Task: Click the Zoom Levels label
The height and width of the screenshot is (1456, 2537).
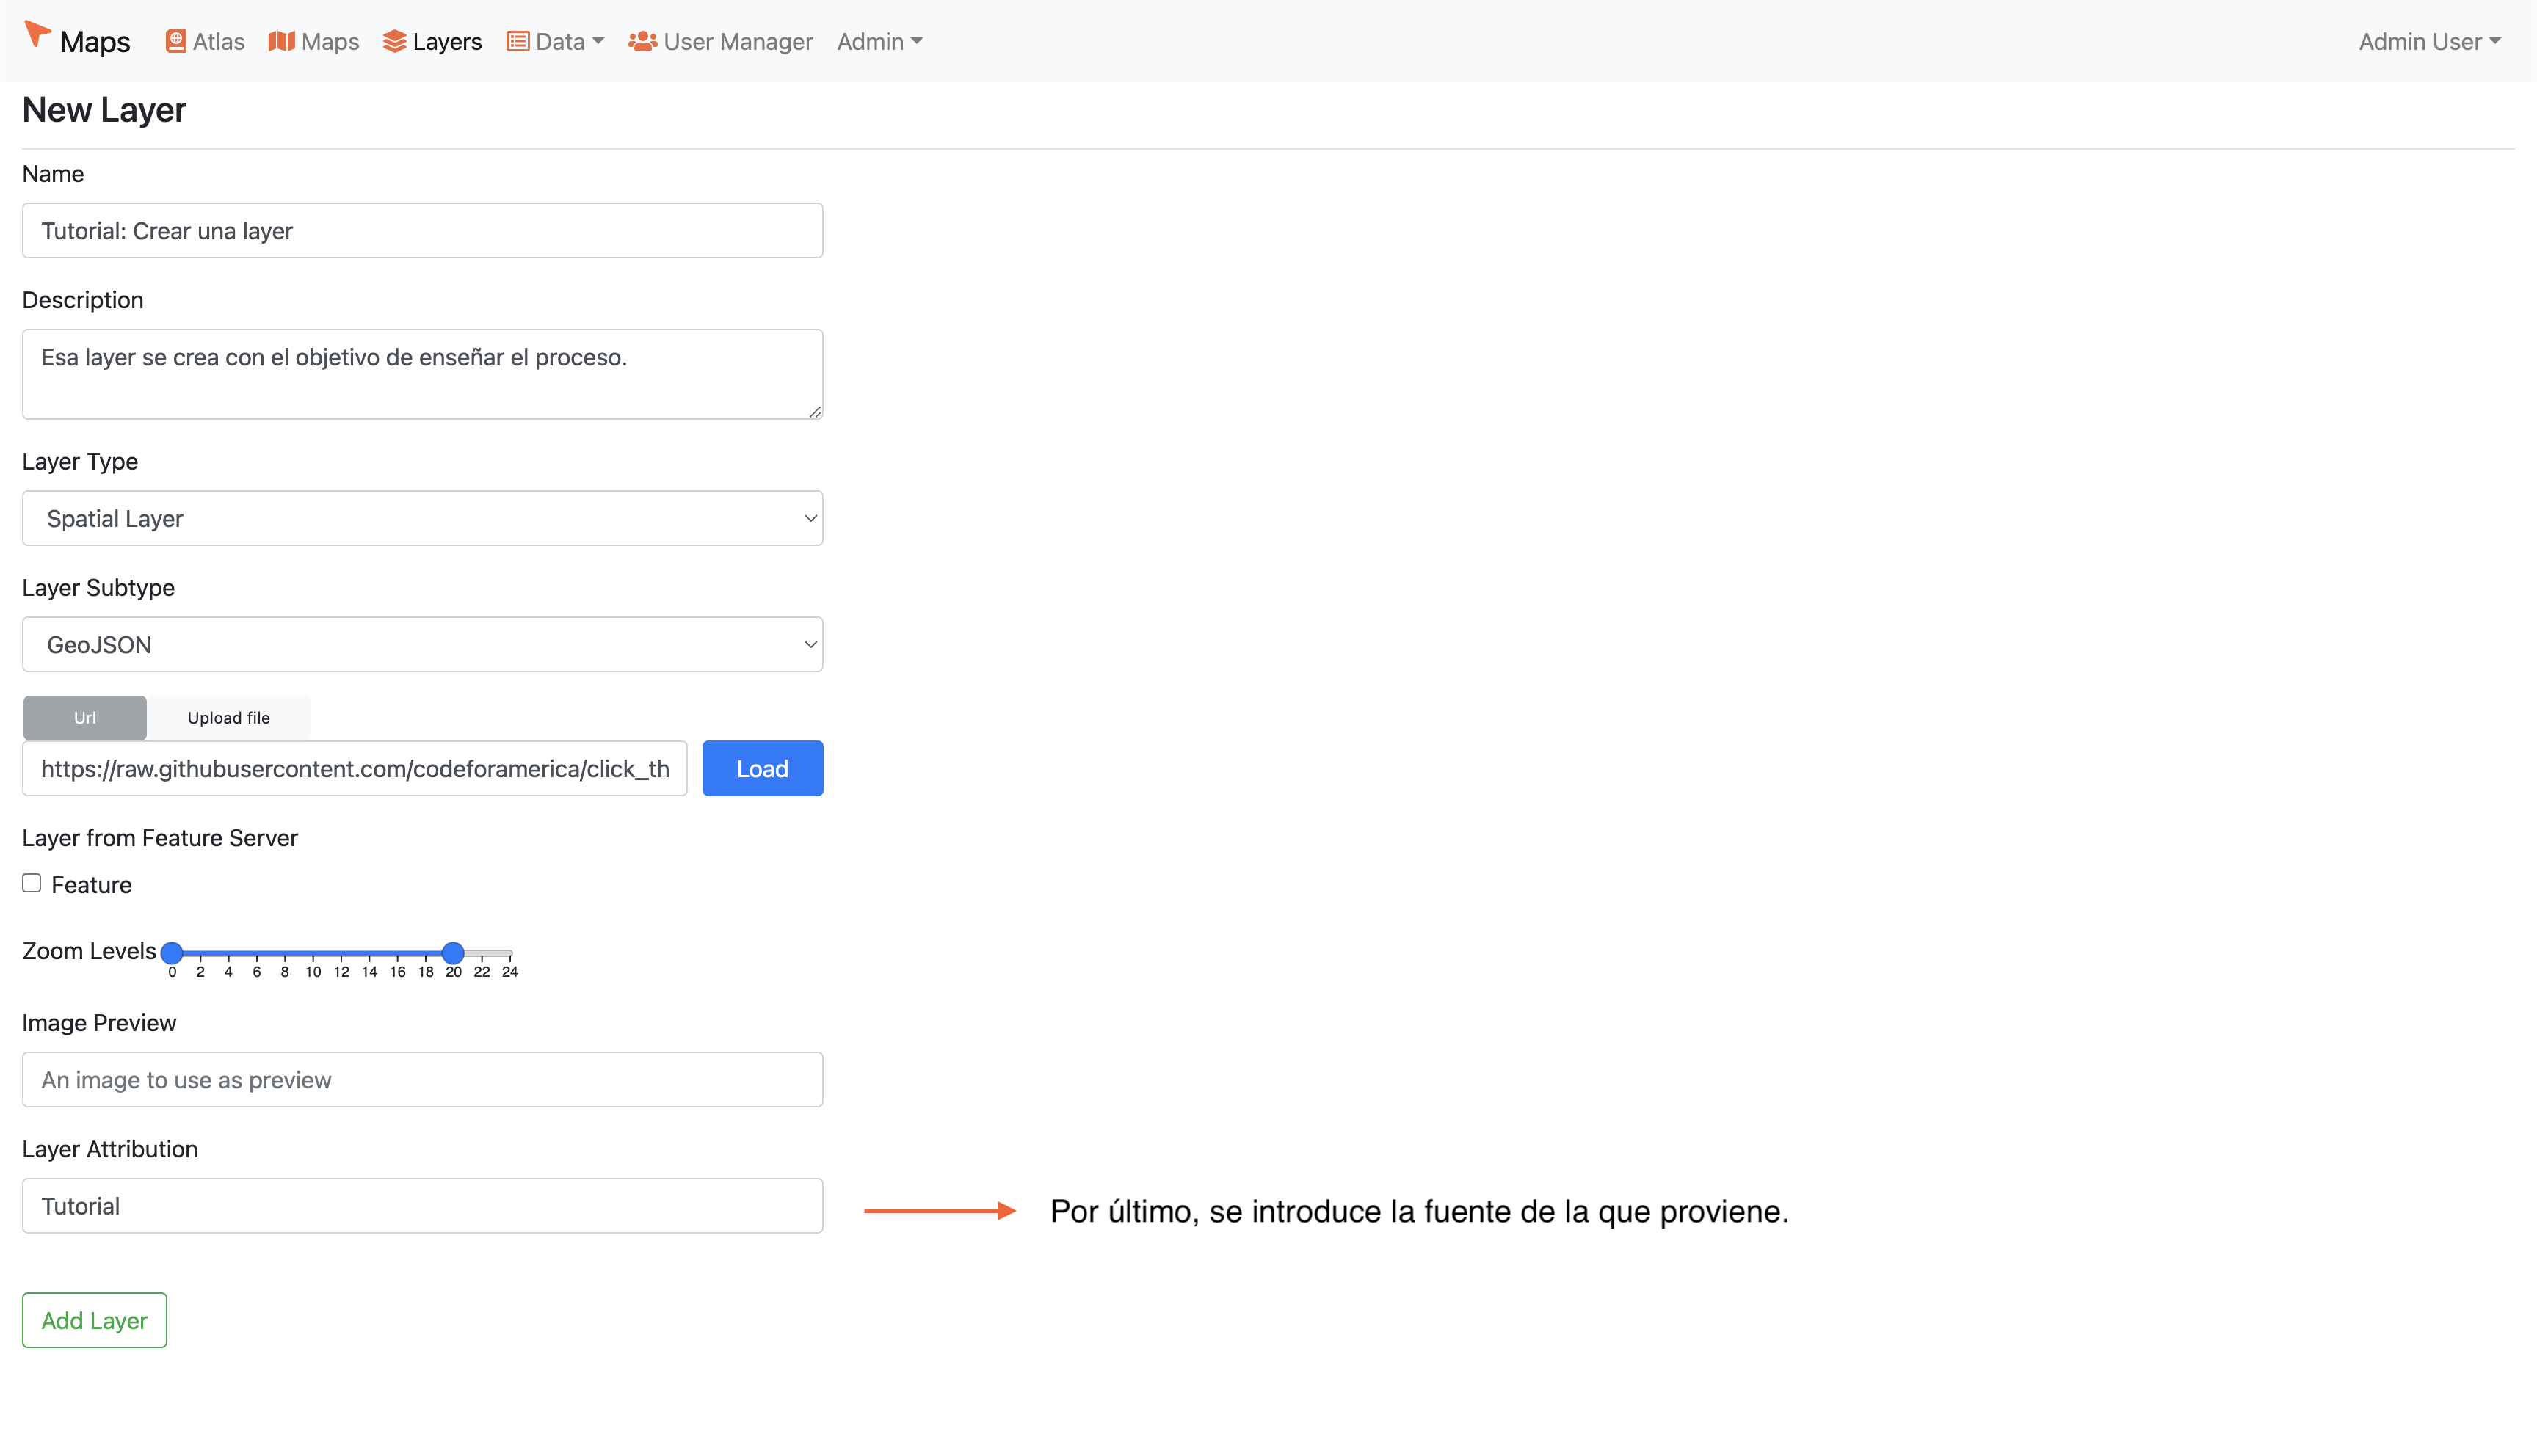Action: coord(89,950)
